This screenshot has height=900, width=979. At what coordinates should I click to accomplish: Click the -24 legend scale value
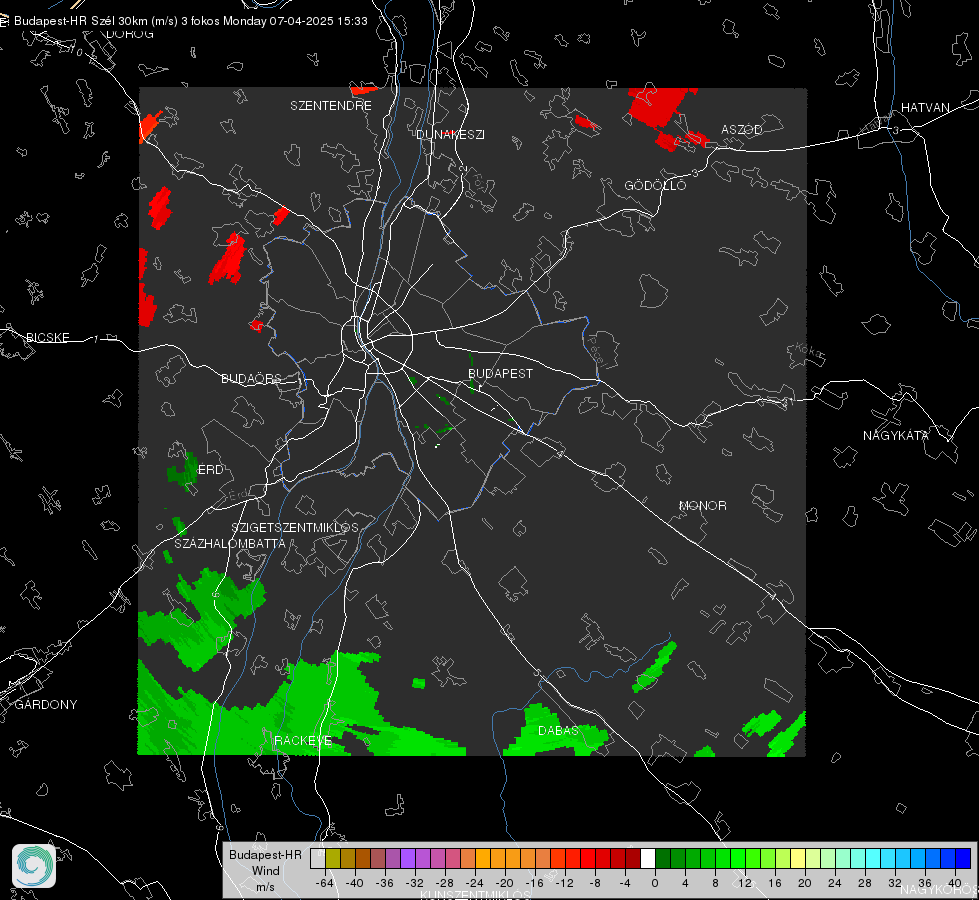click(475, 883)
